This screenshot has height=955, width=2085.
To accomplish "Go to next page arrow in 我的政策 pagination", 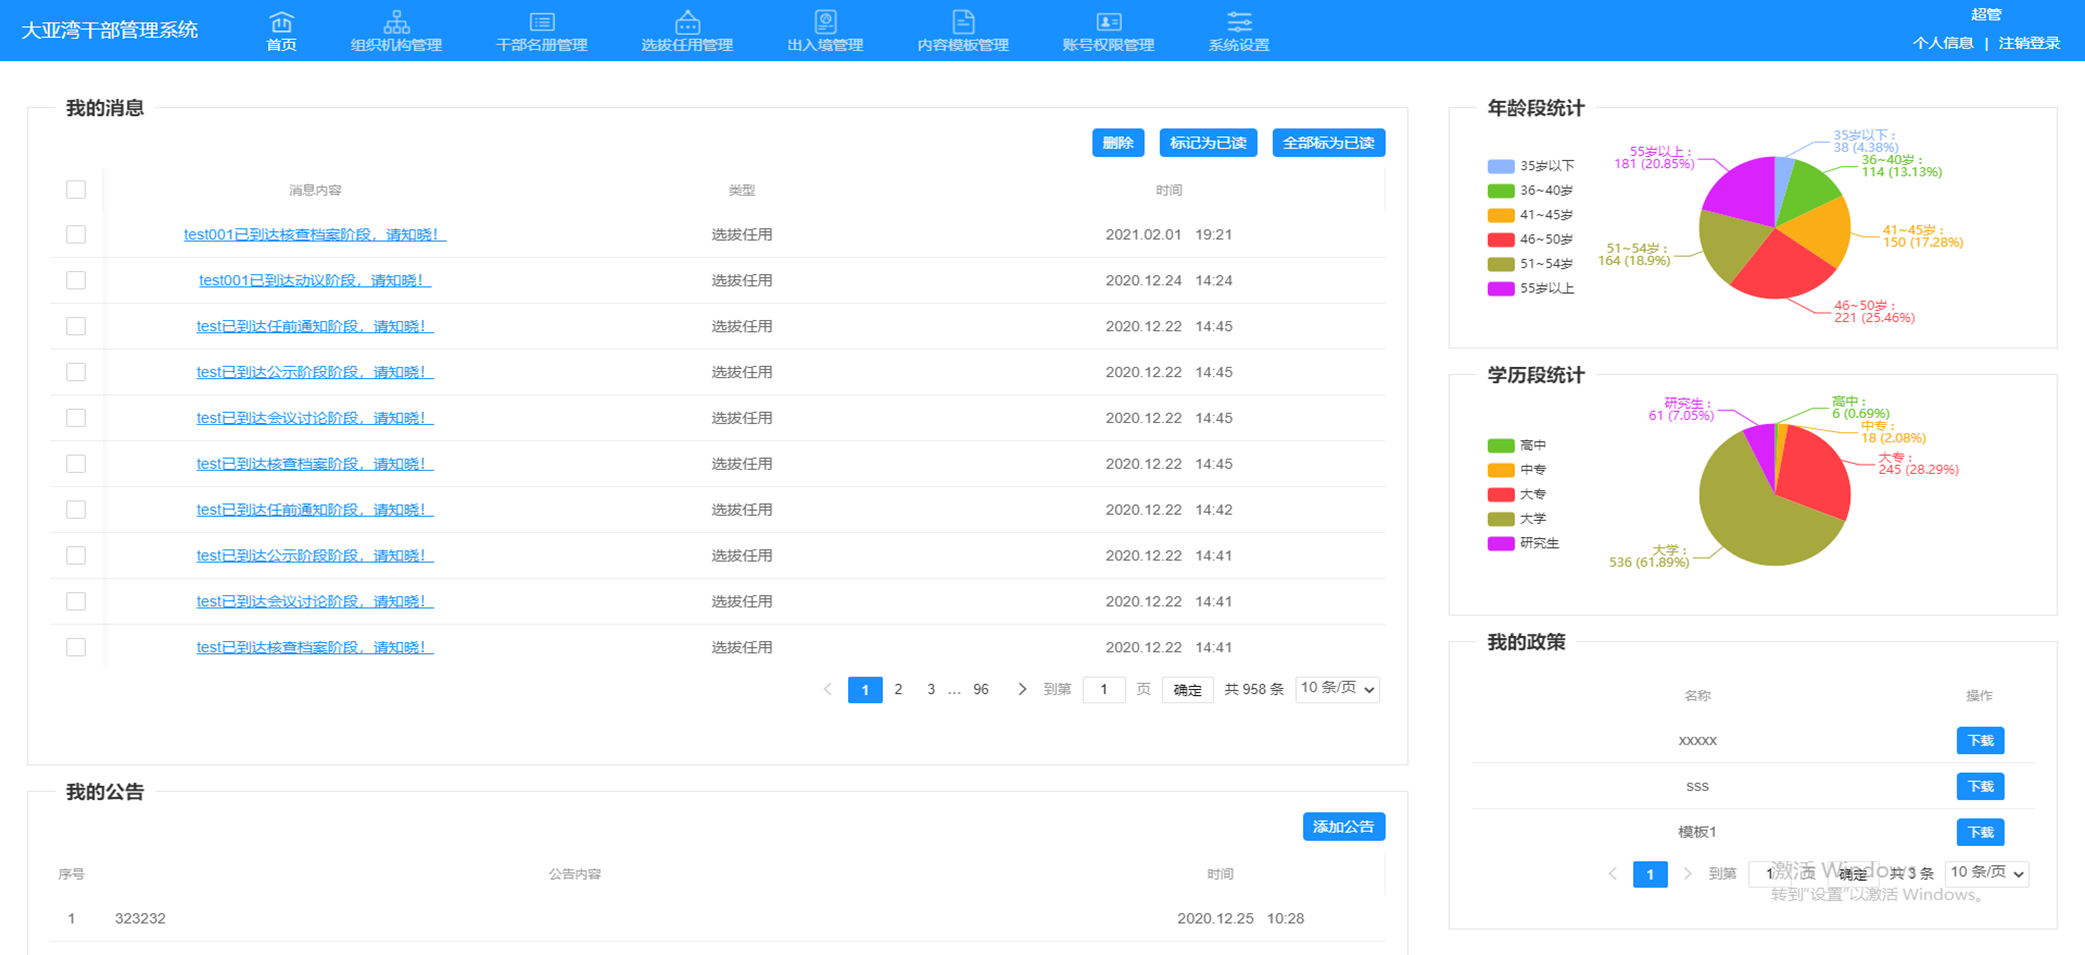I will 1688,874.
